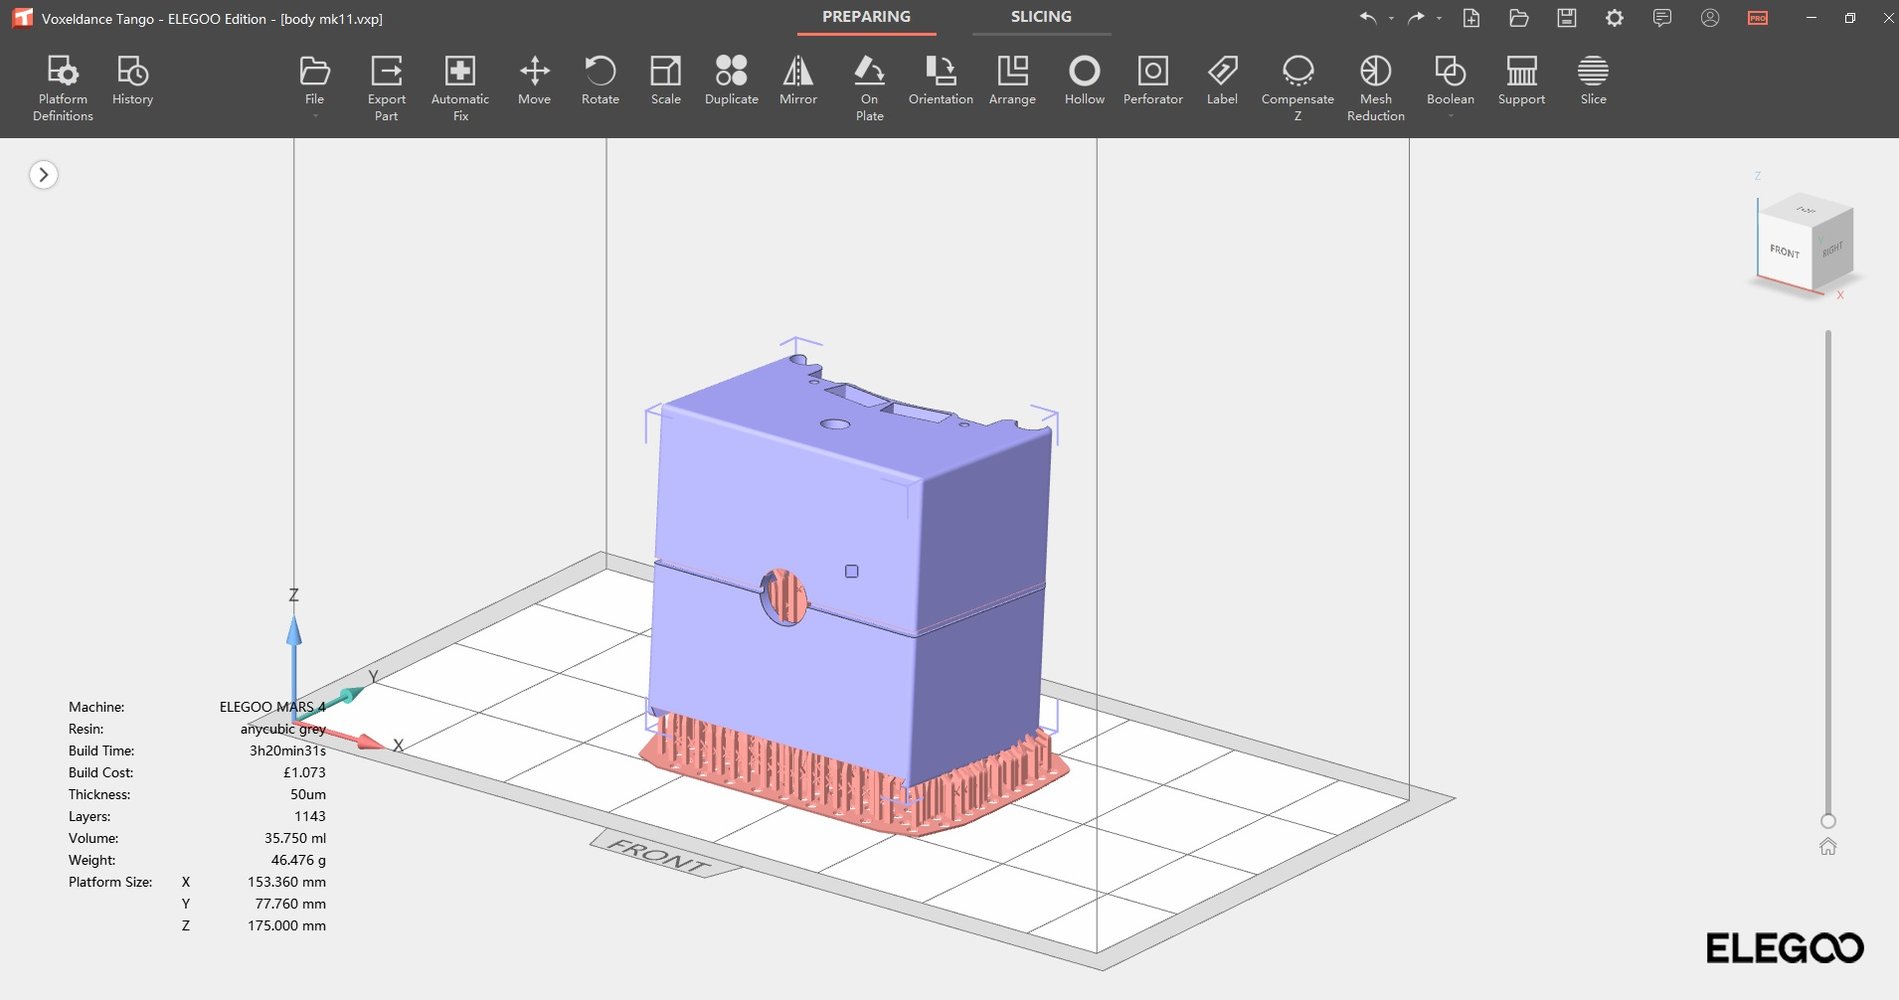Open the user account icon
This screenshot has width=1899, height=1000.
pyautogui.click(x=1710, y=18)
